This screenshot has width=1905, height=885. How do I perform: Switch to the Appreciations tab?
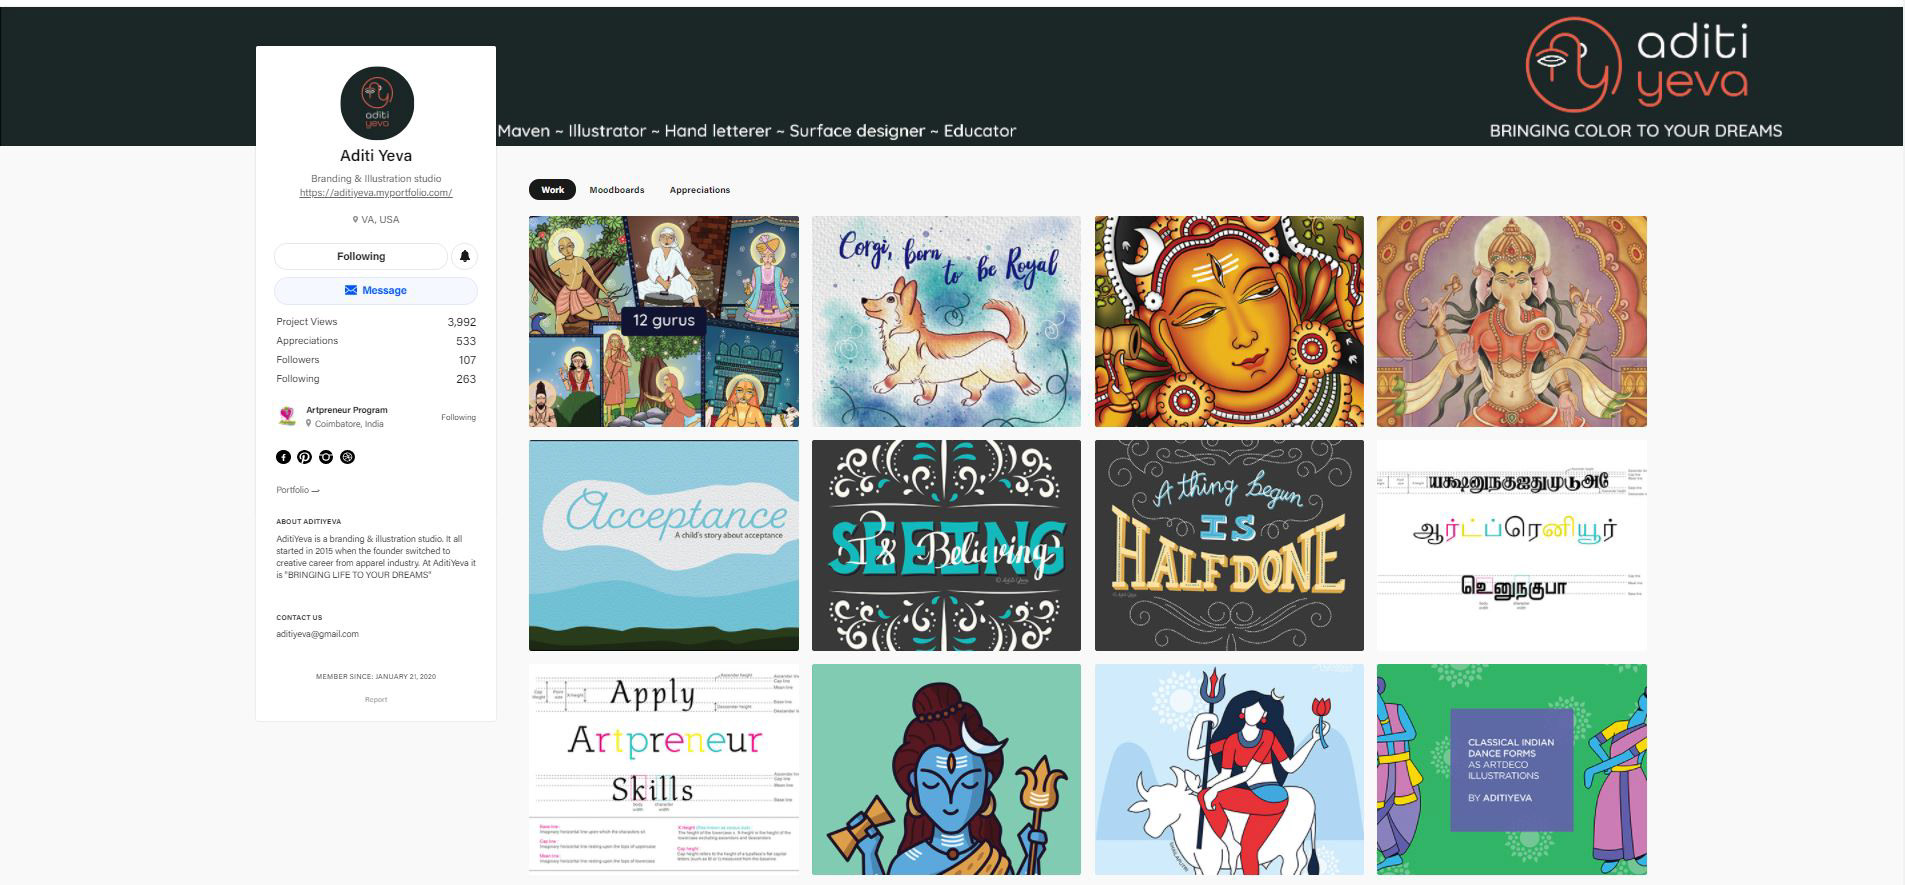coord(700,190)
